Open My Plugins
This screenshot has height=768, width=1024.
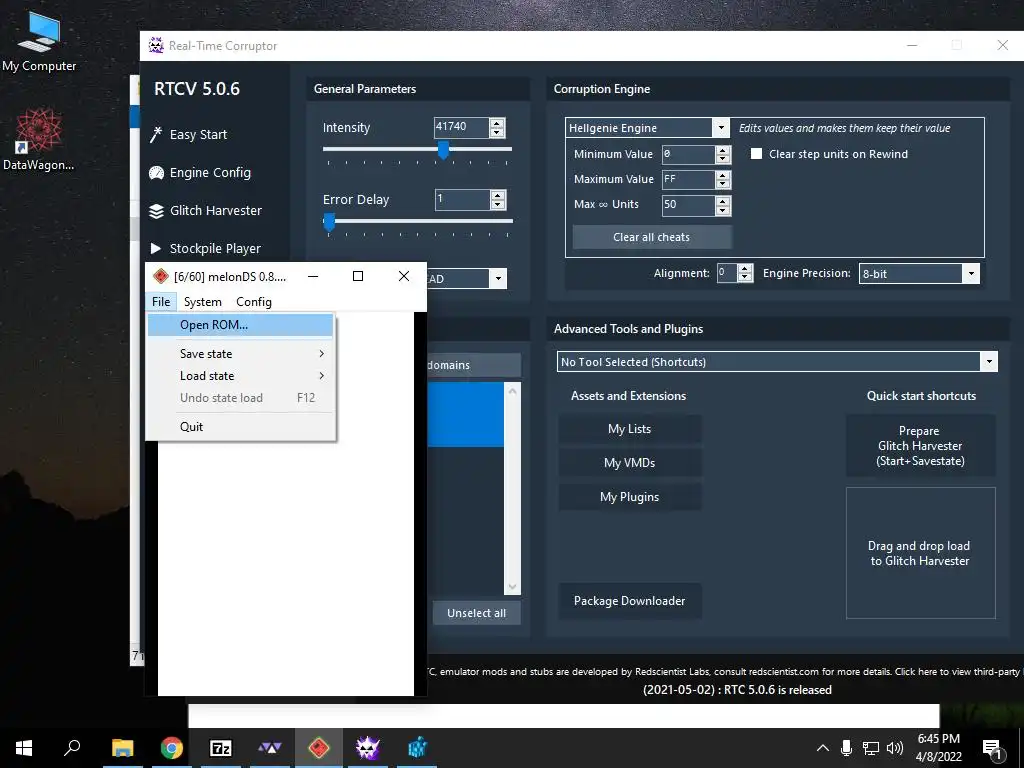(x=630, y=497)
